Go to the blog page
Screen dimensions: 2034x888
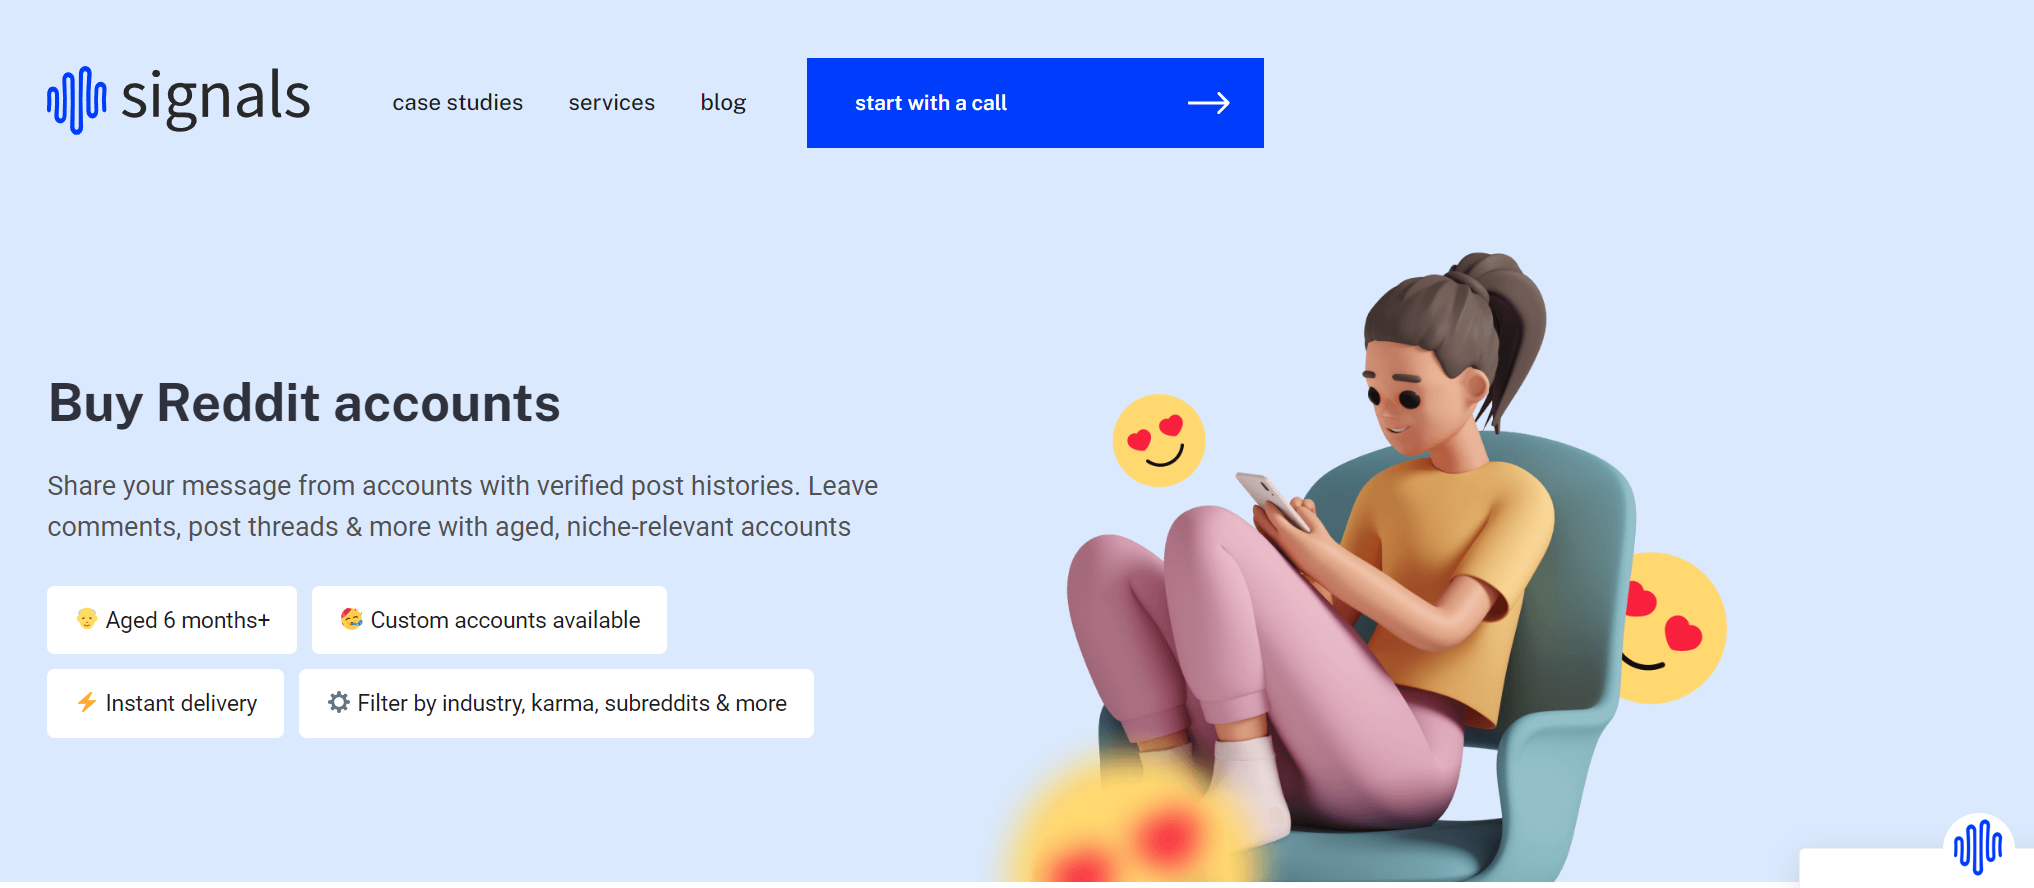click(723, 103)
